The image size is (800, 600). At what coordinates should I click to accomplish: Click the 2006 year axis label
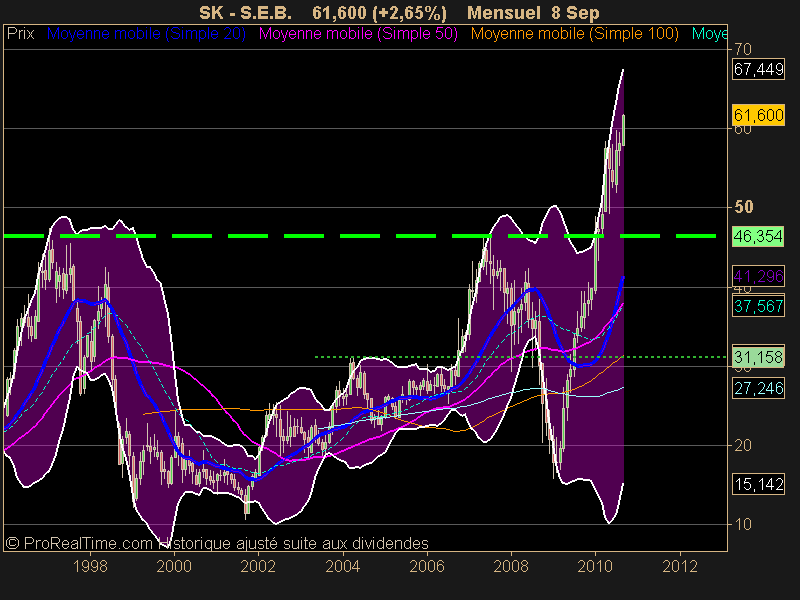coord(427,566)
